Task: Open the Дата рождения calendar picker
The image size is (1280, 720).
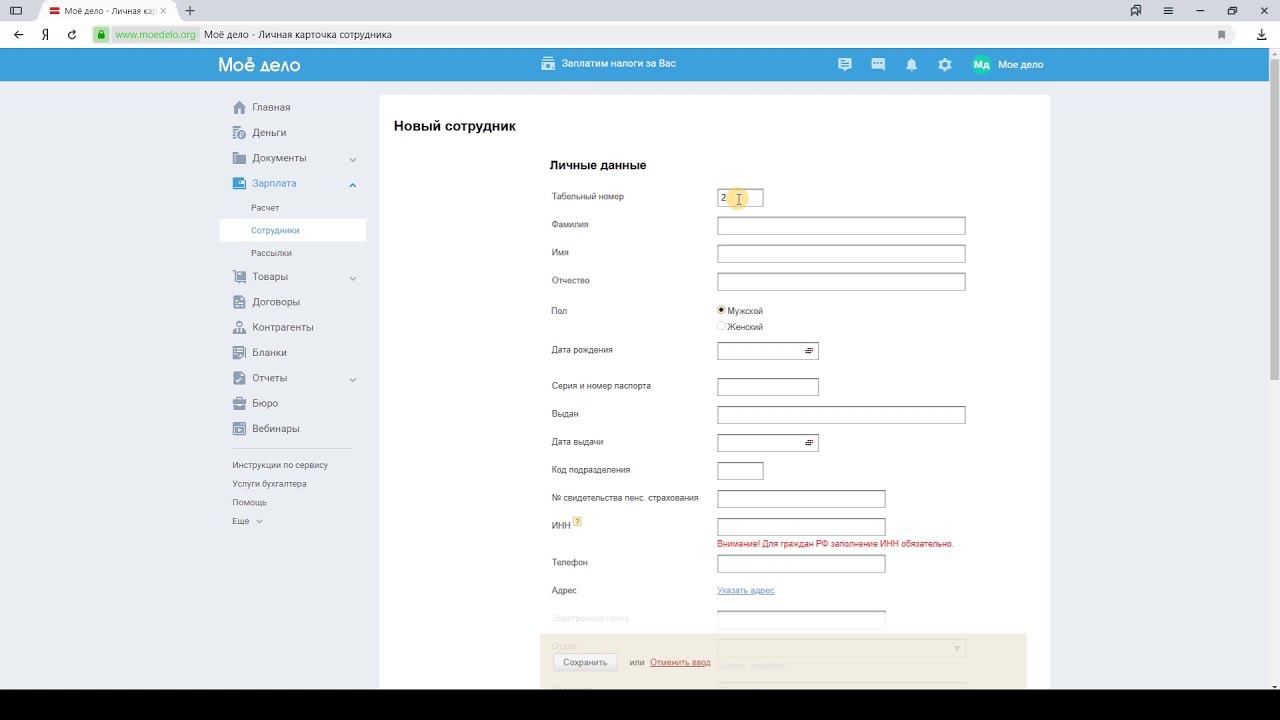Action: click(809, 351)
